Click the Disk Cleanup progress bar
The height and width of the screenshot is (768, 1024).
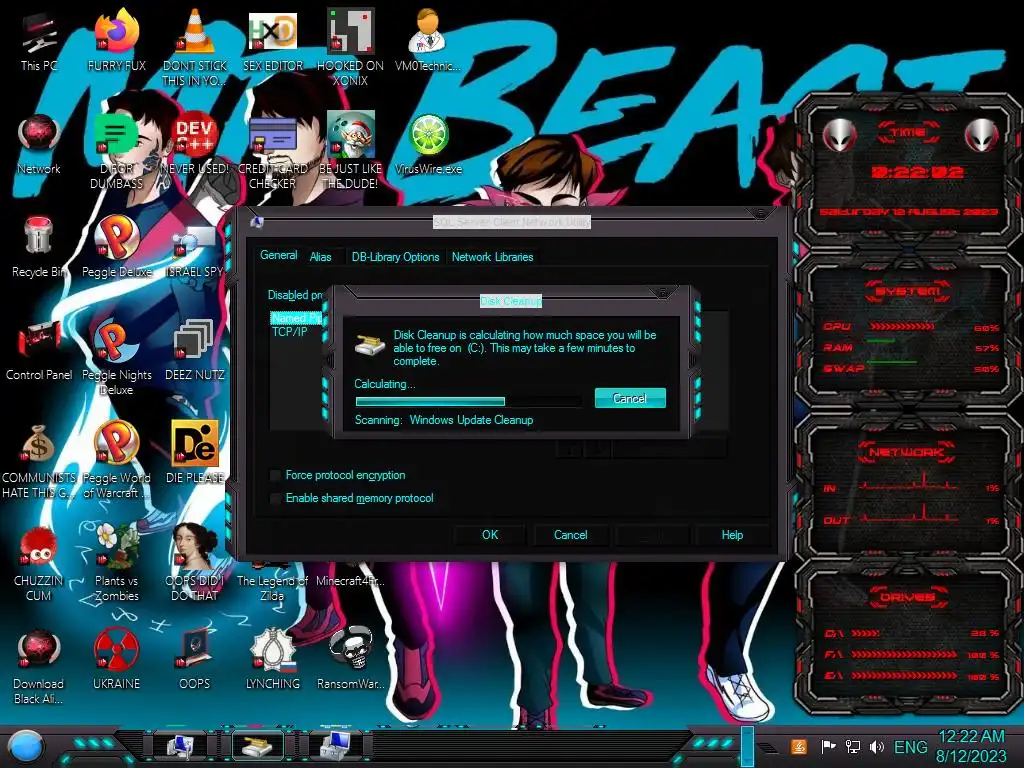468,401
